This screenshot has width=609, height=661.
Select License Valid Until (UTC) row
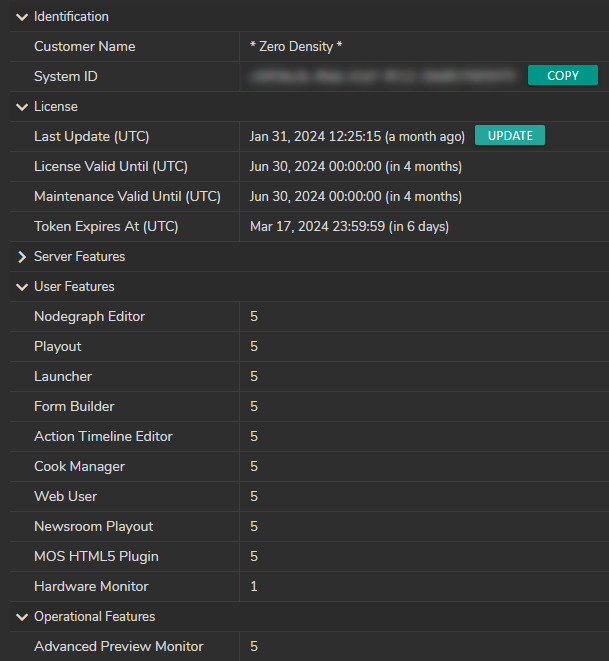[110, 166]
